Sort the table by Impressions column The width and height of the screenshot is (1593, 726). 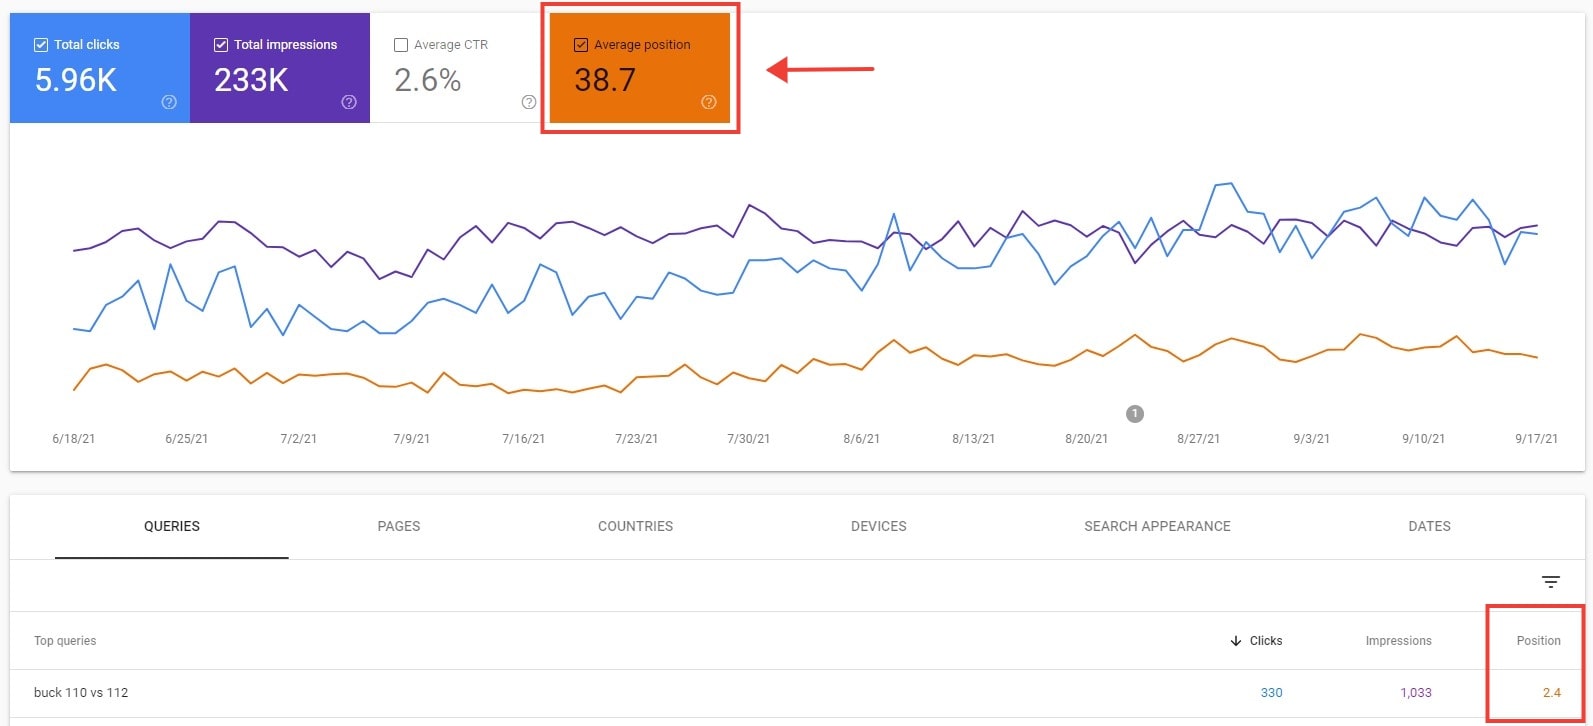(1398, 640)
